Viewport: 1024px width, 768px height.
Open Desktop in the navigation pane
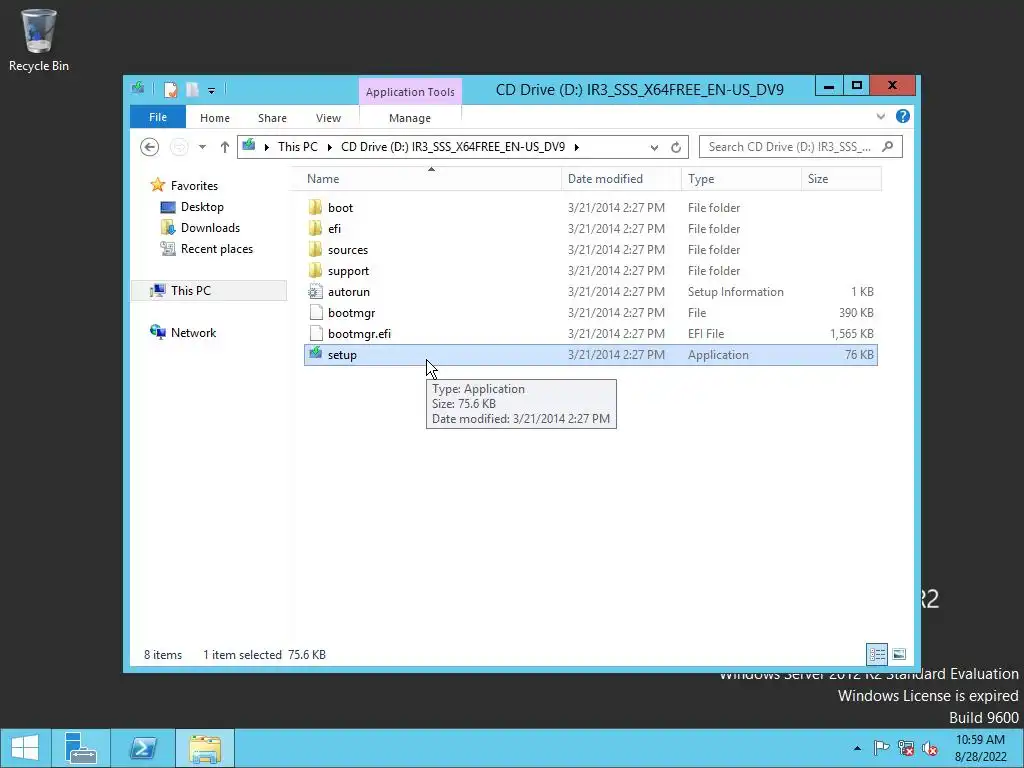pyautogui.click(x=202, y=207)
